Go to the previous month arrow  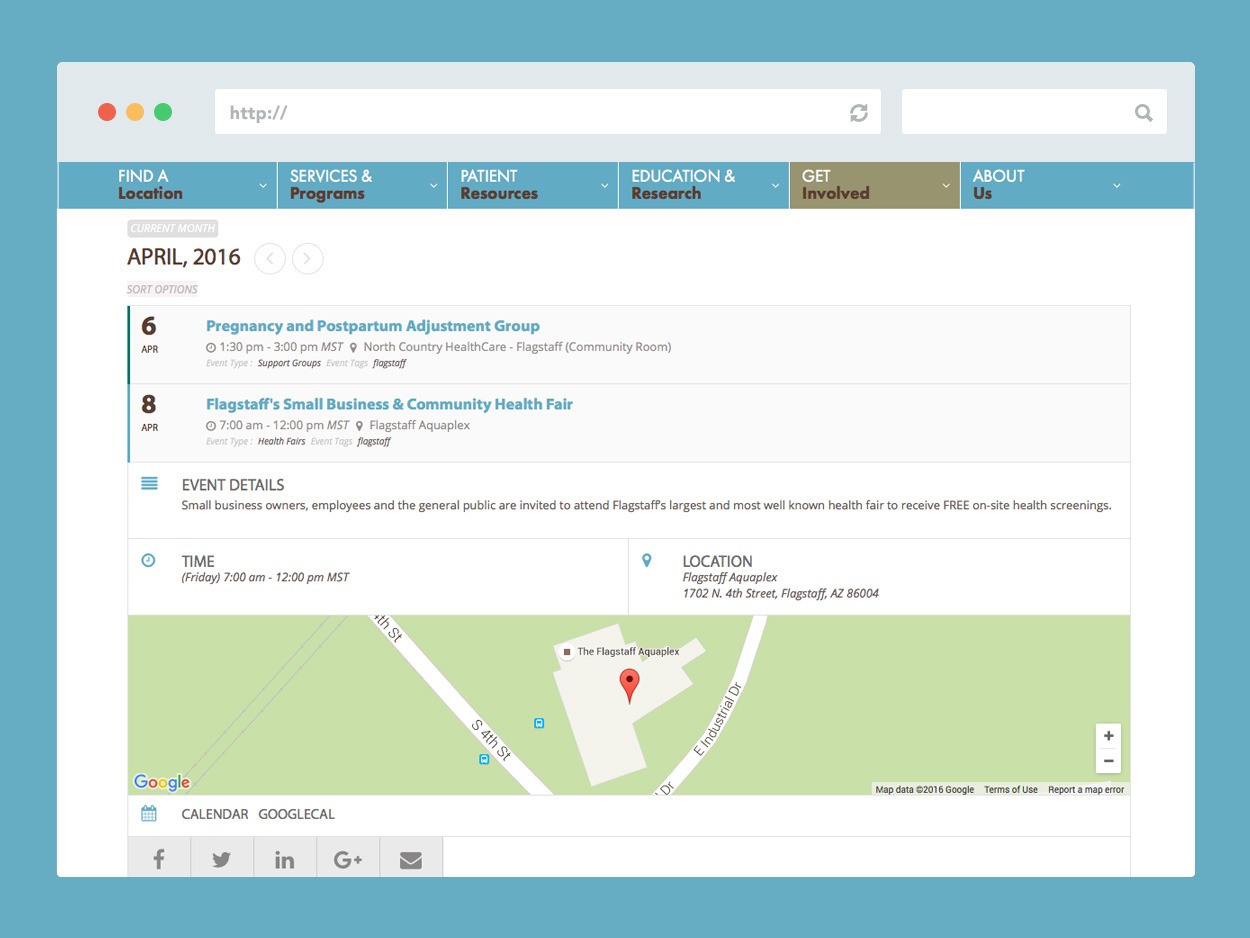click(x=270, y=259)
